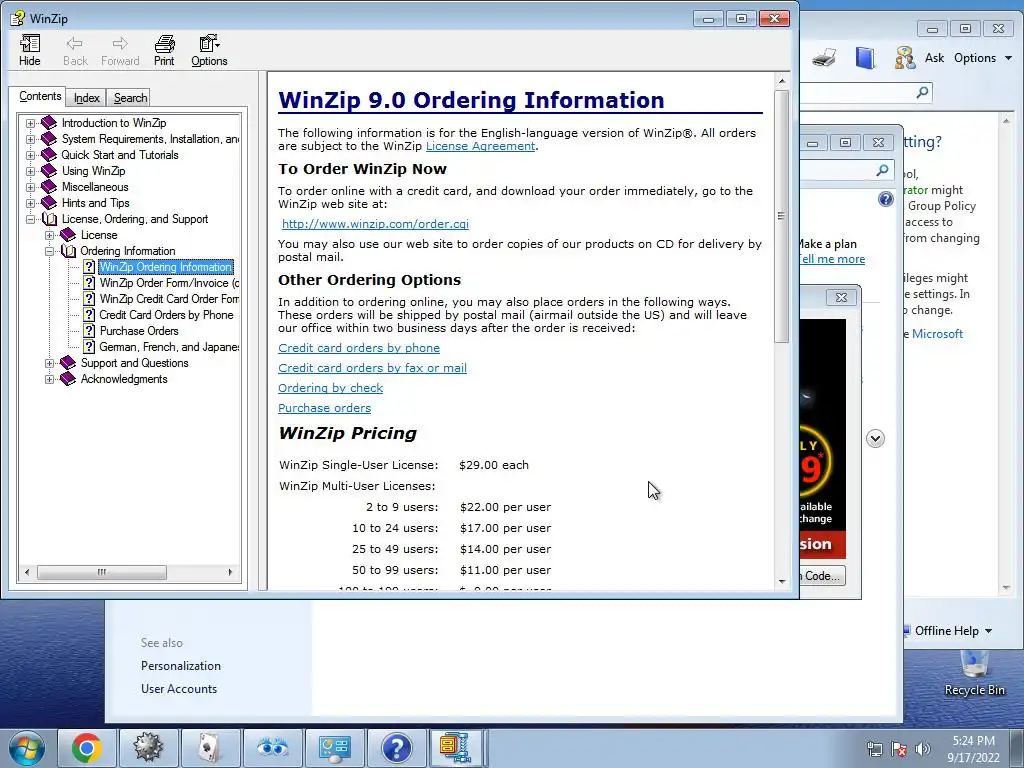The height and width of the screenshot is (768, 1024).
Task: Click the Miscellaneous book icon
Action: click(49, 187)
